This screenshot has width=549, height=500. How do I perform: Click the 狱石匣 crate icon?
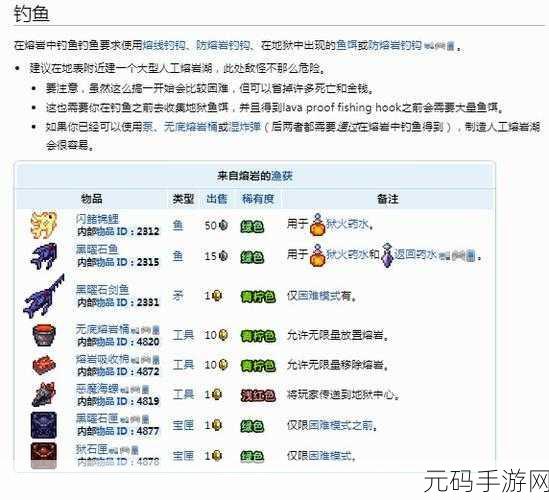point(44,455)
